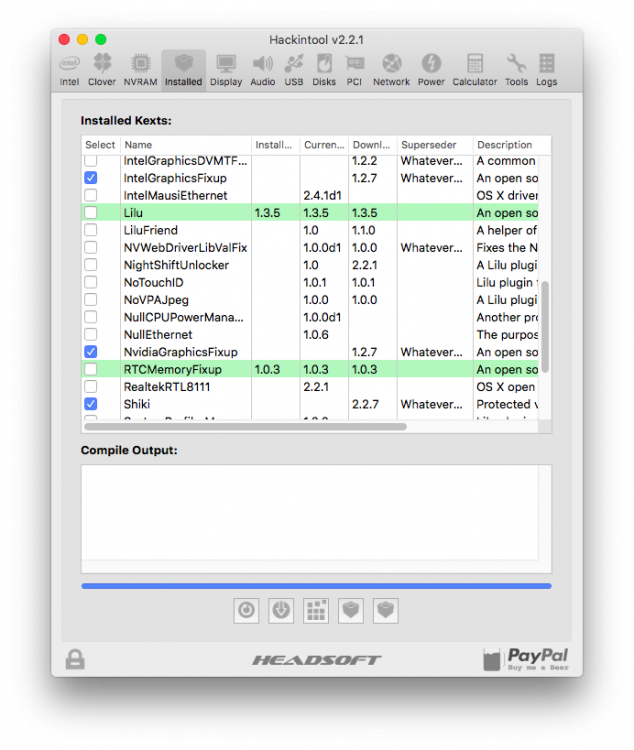
Task: Sort by the Install... column header
Action: [275, 145]
